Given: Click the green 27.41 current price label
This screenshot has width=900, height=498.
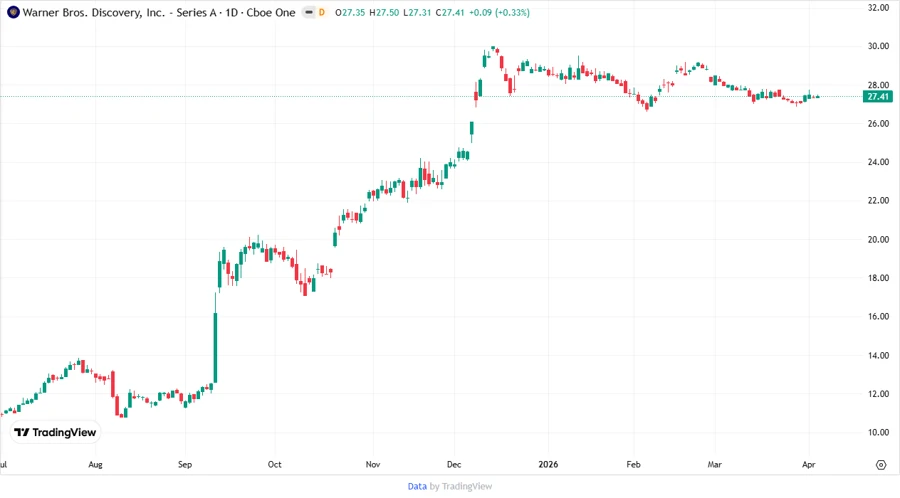Looking at the screenshot, I should (x=878, y=96).
